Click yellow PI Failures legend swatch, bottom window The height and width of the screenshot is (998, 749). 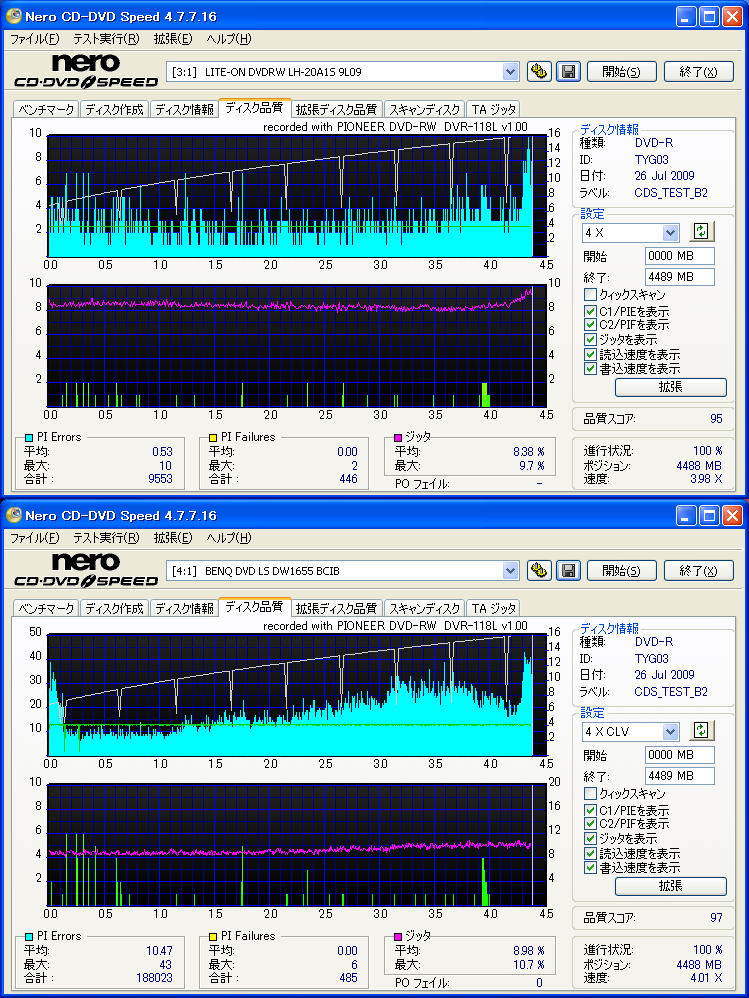213,936
